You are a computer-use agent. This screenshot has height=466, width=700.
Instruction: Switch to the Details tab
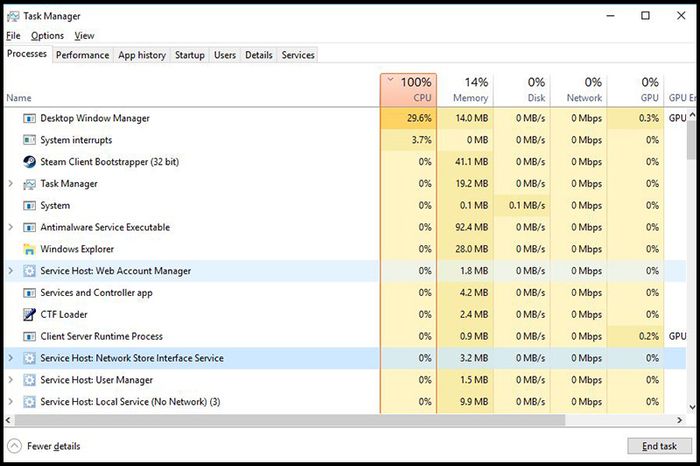tap(259, 55)
